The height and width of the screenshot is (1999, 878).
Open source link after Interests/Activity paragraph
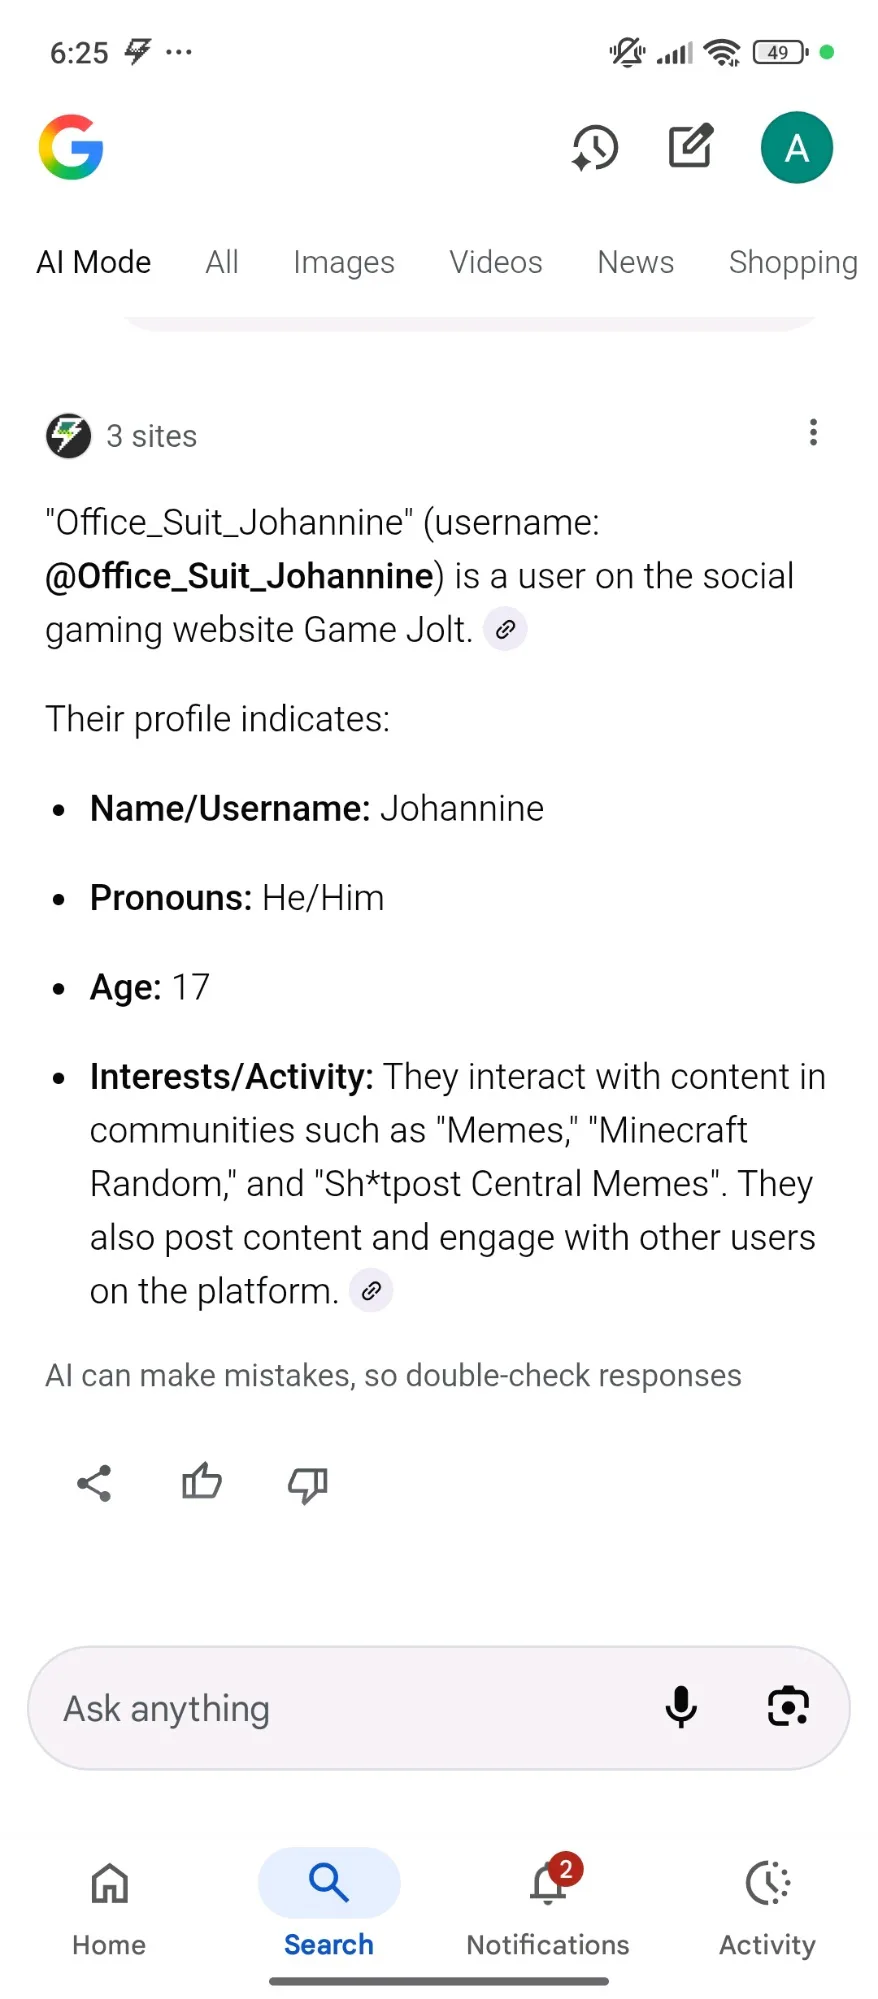[x=371, y=1291]
